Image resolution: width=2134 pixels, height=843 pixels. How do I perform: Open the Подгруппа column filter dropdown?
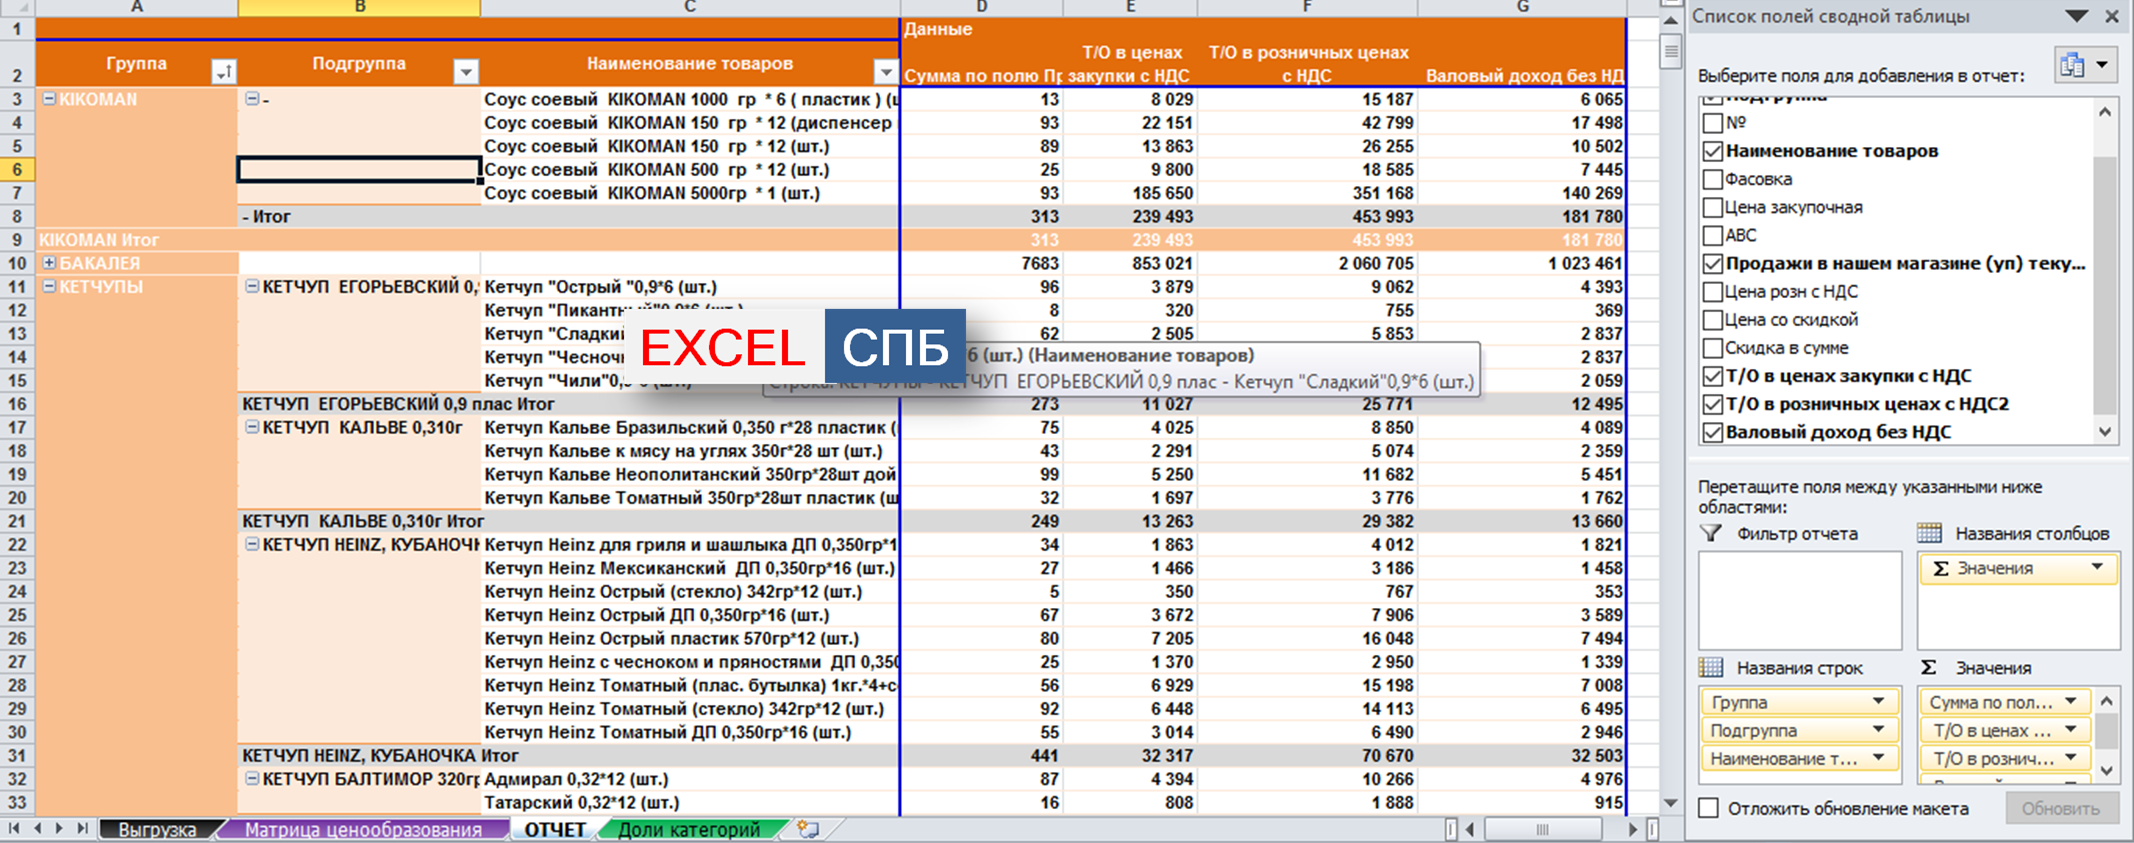click(x=465, y=72)
